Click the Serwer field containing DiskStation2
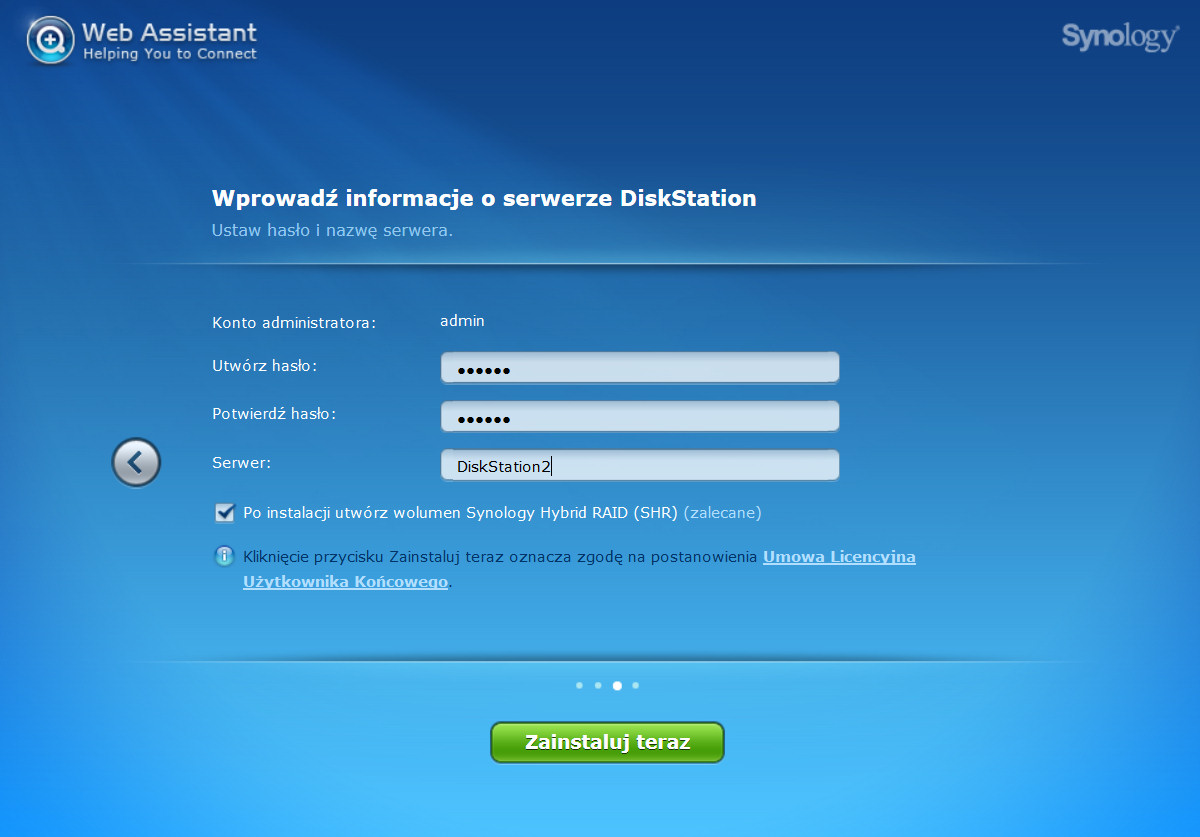1200x837 pixels. tap(639, 465)
